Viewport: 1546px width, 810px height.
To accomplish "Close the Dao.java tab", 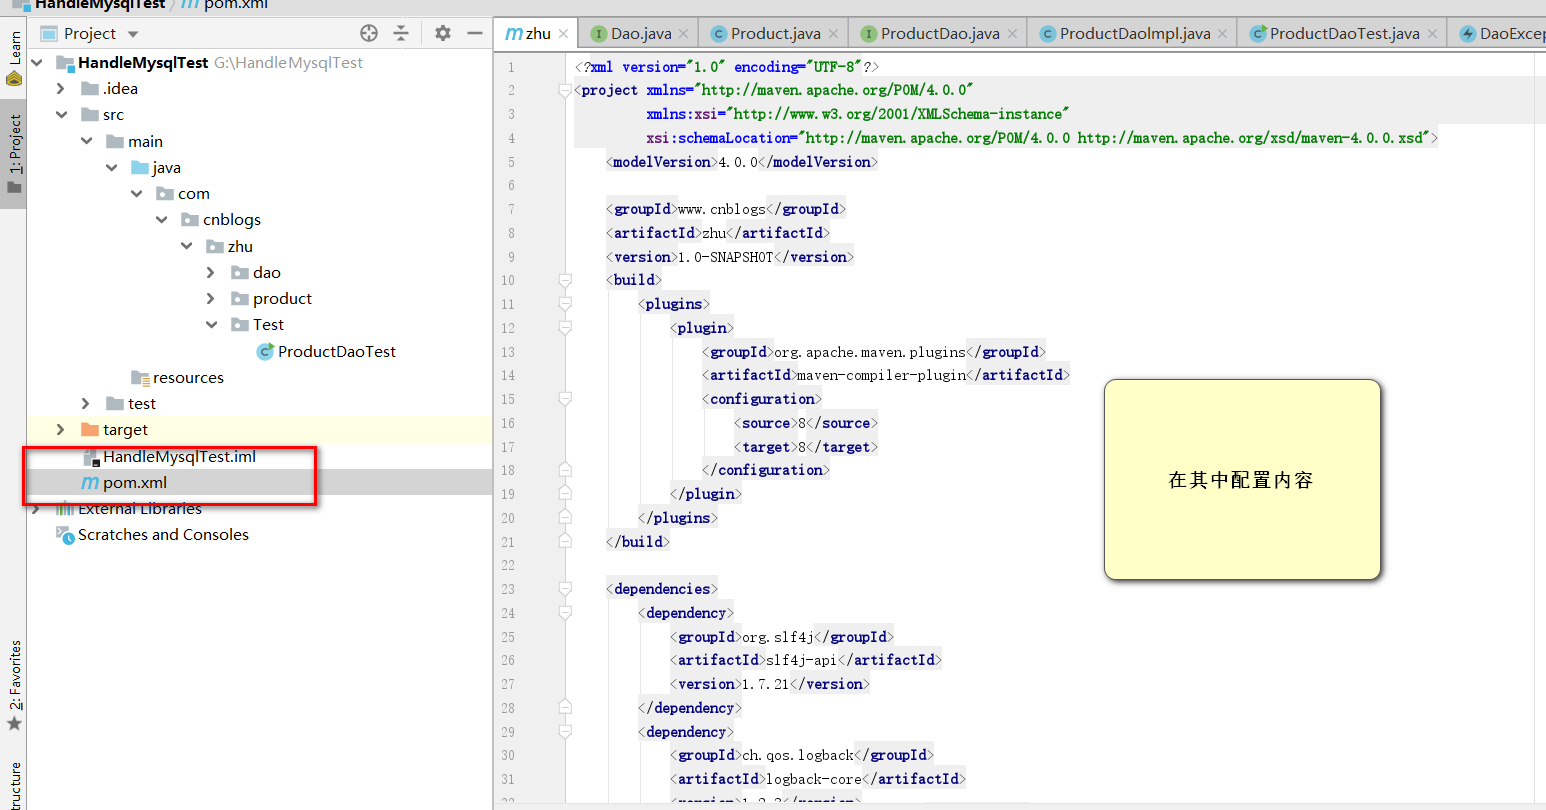I will (x=684, y=34).
